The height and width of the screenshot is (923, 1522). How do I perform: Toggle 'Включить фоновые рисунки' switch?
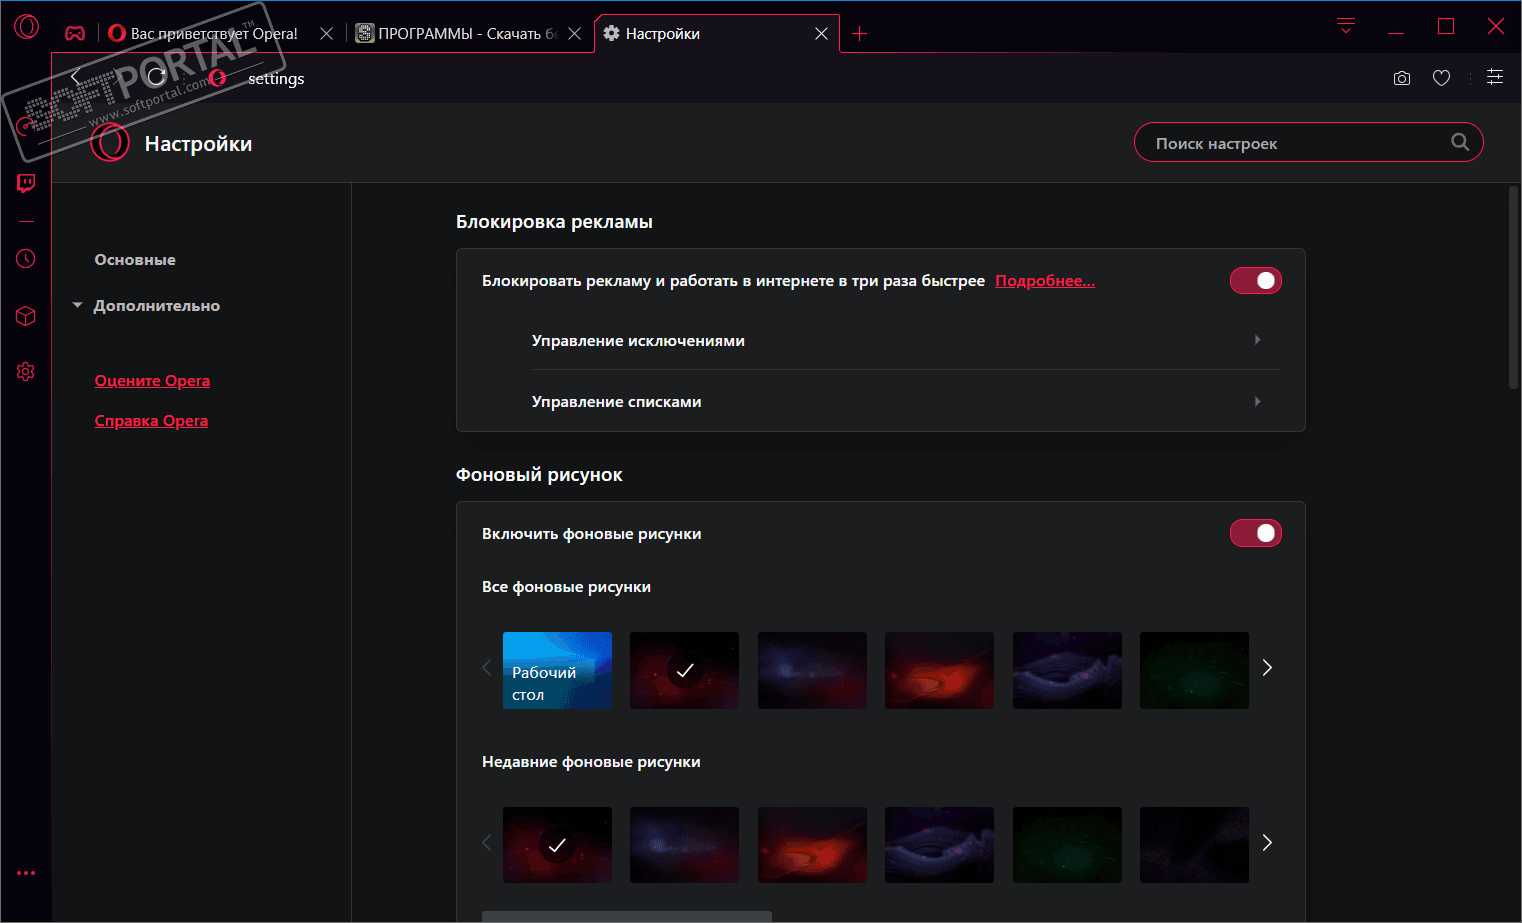point(1256,533)
